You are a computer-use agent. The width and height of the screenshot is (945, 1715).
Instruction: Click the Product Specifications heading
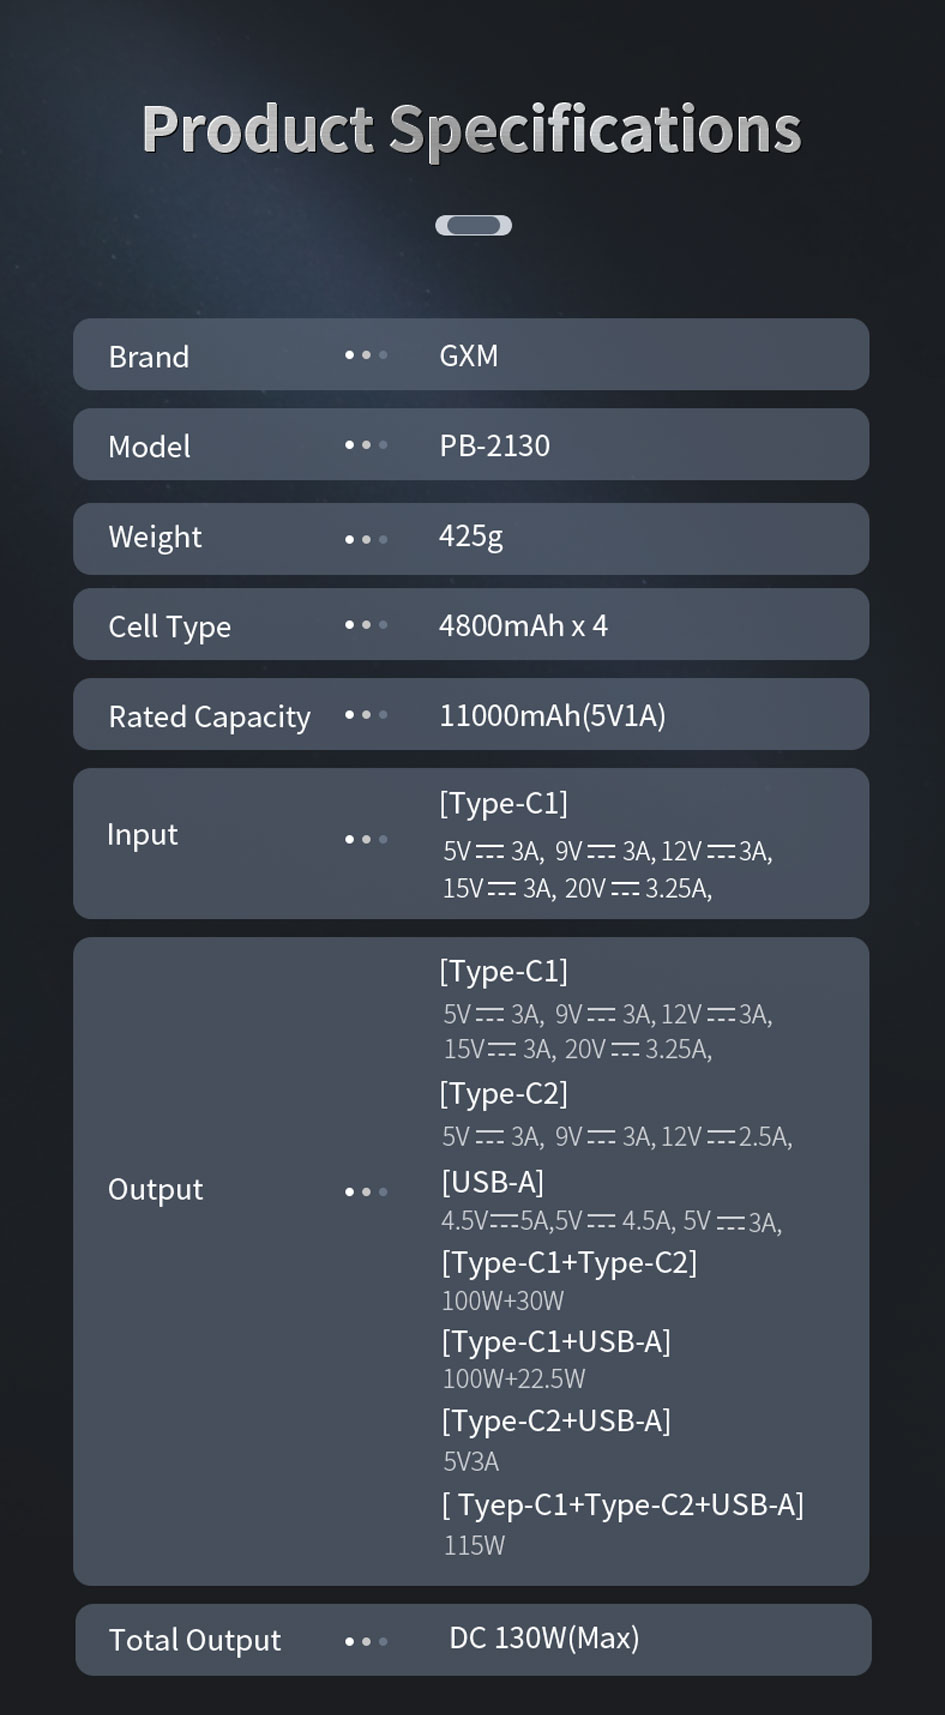click(x=472, y=129)
